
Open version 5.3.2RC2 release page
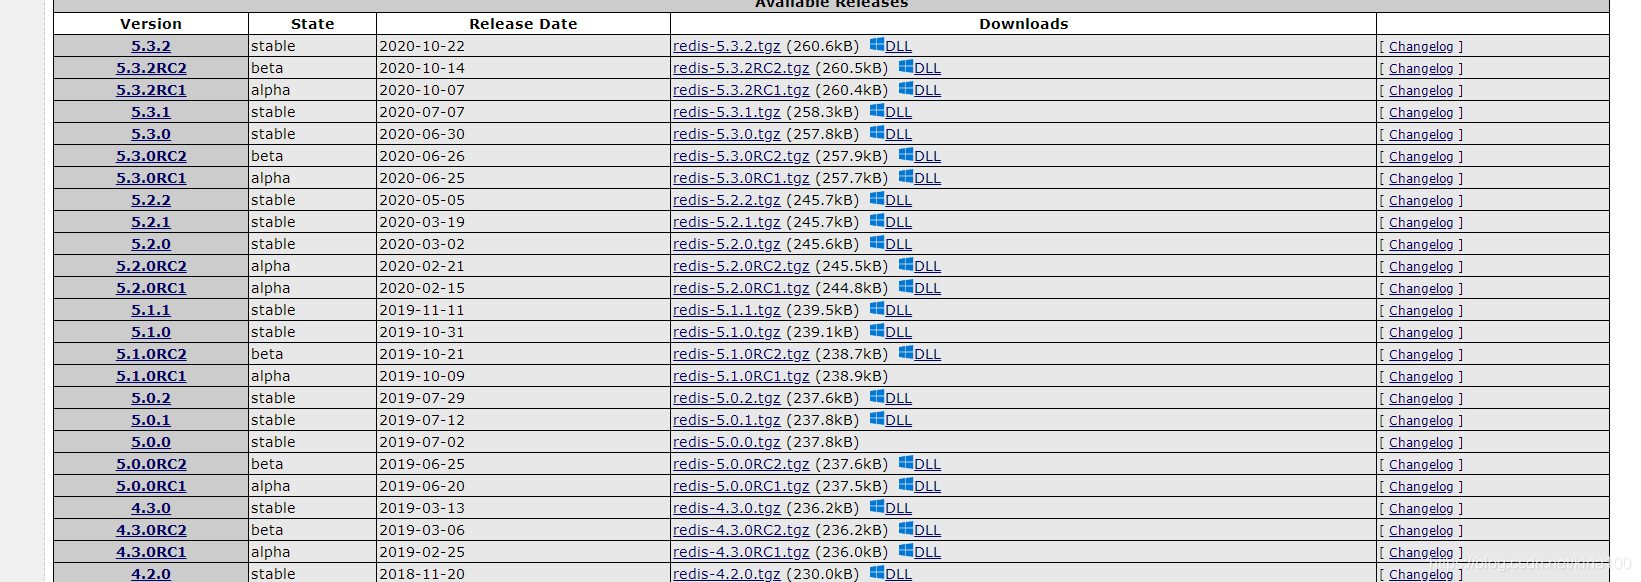coord(151,68)
